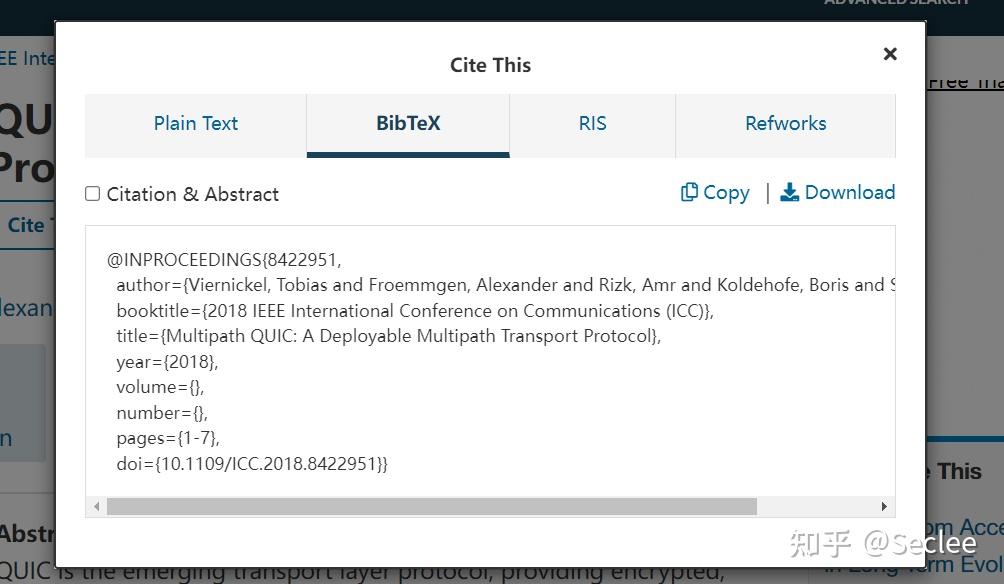
Task: Click the Copy text link
Action: pyautogui.click(x=726, y=193)
